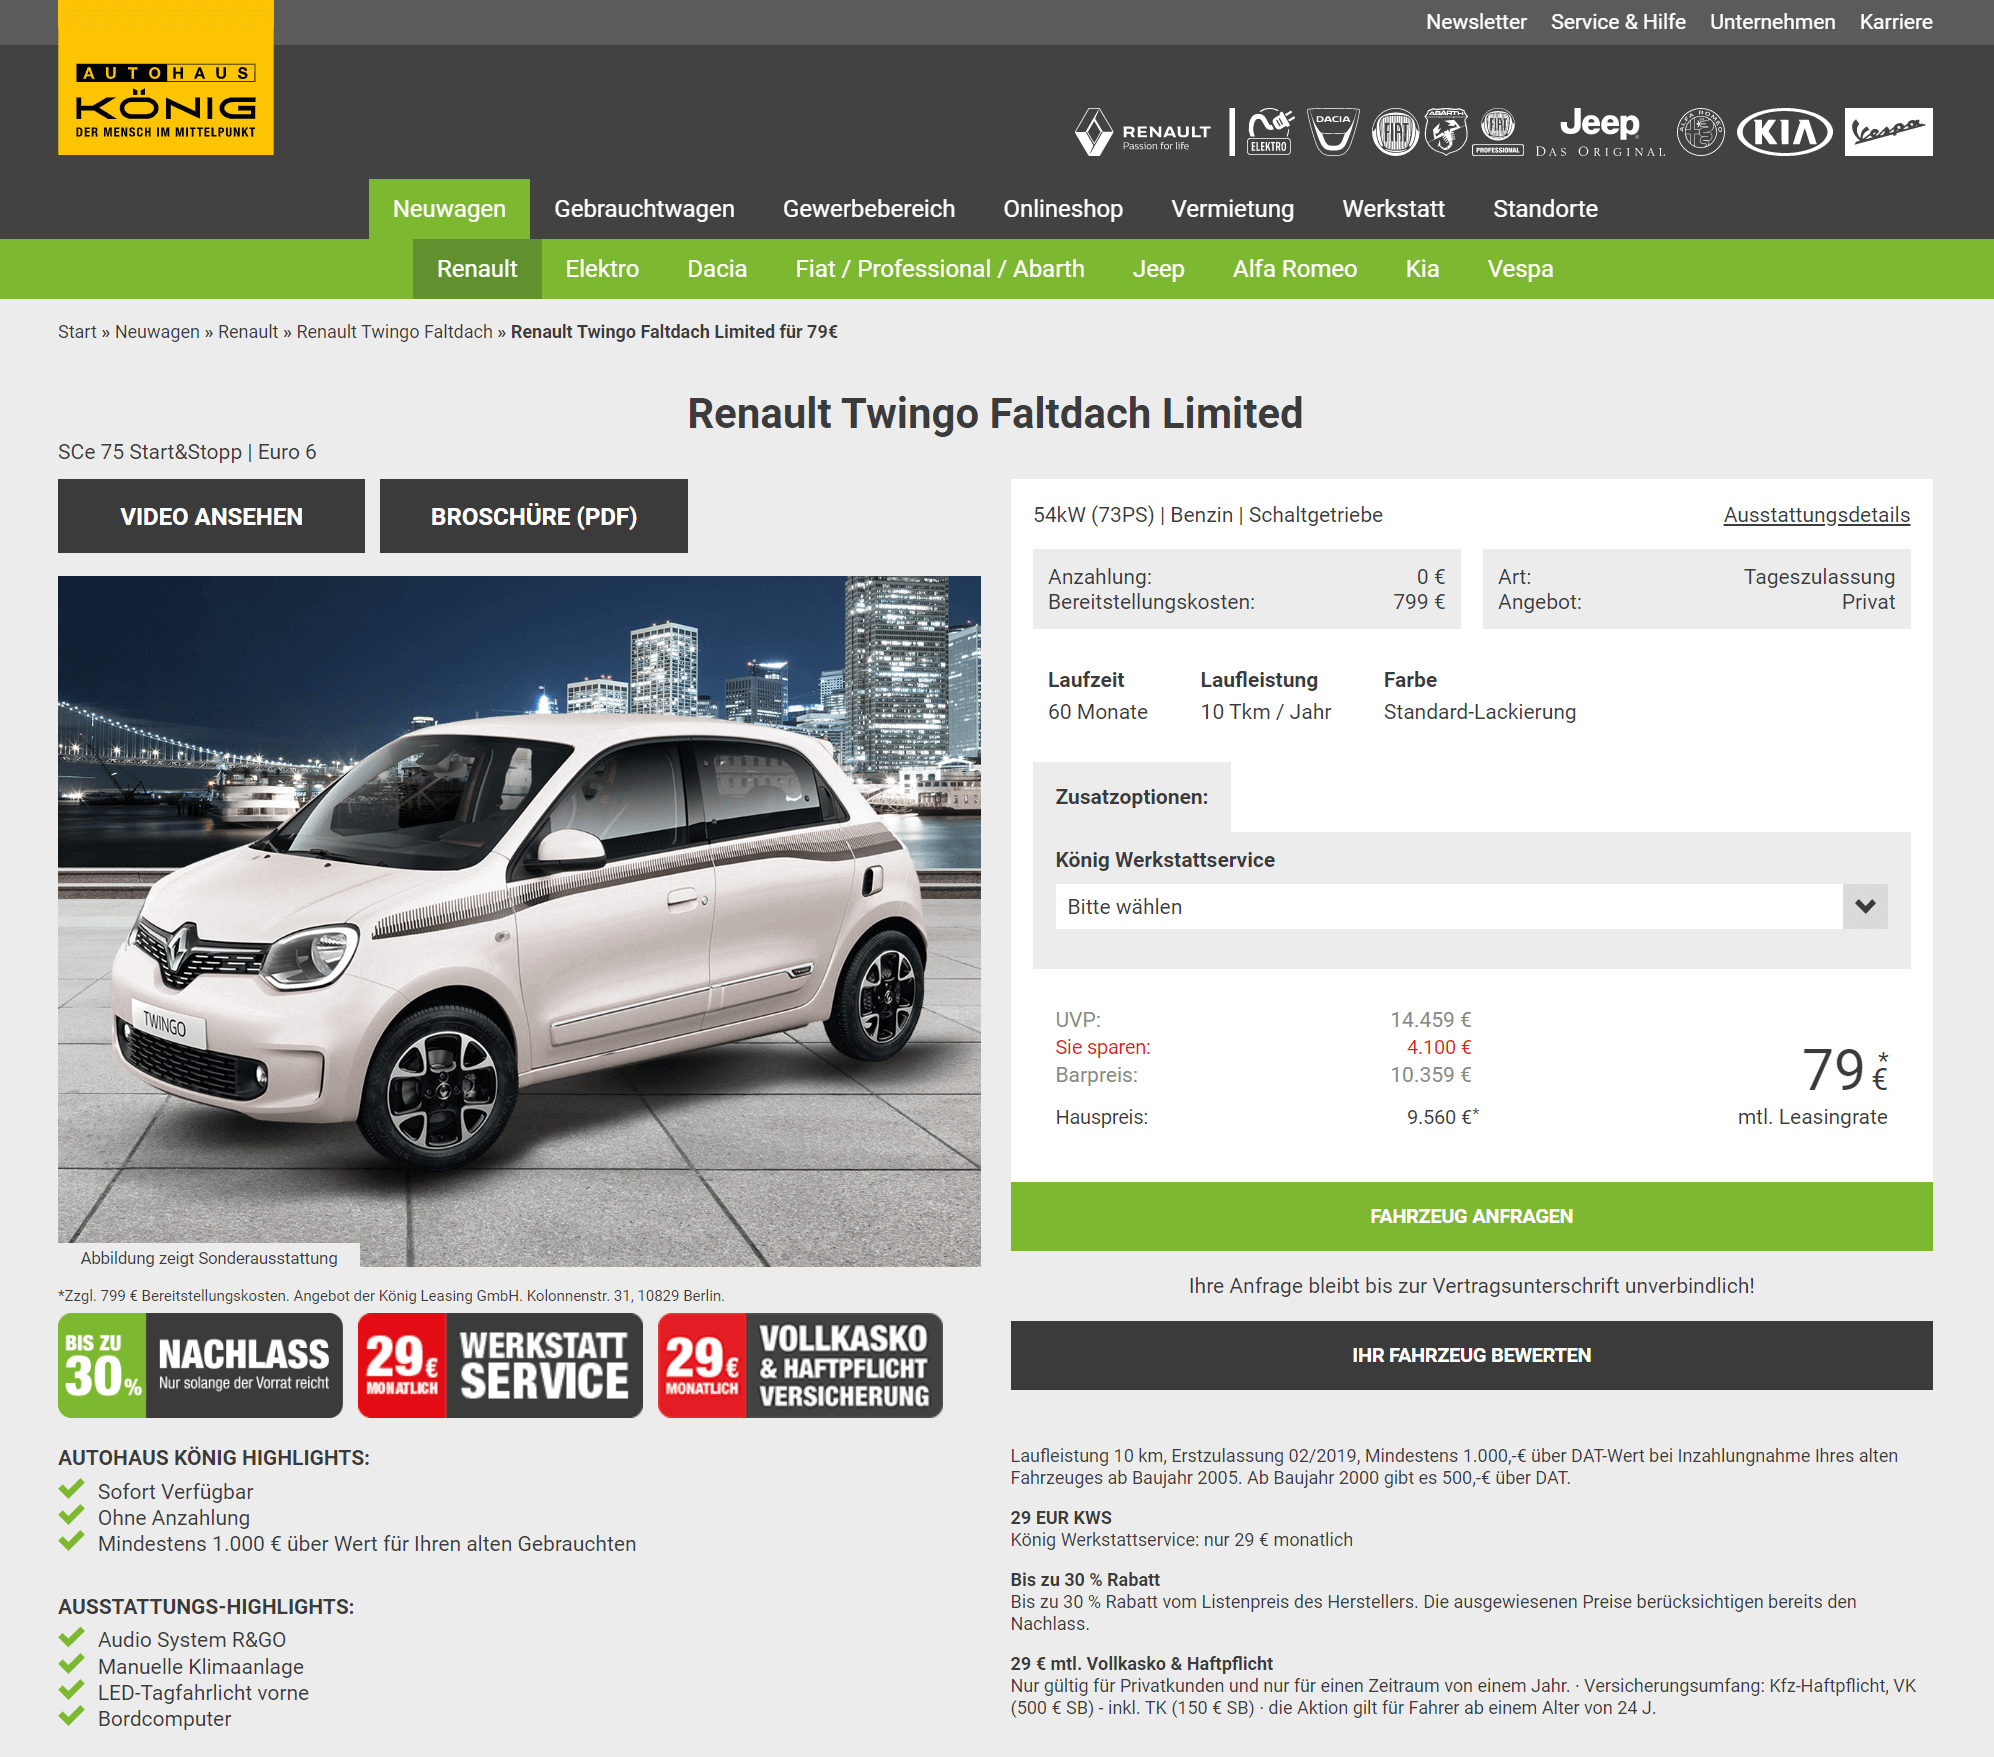Click the 29€ Vollkasko & Haftpflicht badge

click(x=800, y=1365)
